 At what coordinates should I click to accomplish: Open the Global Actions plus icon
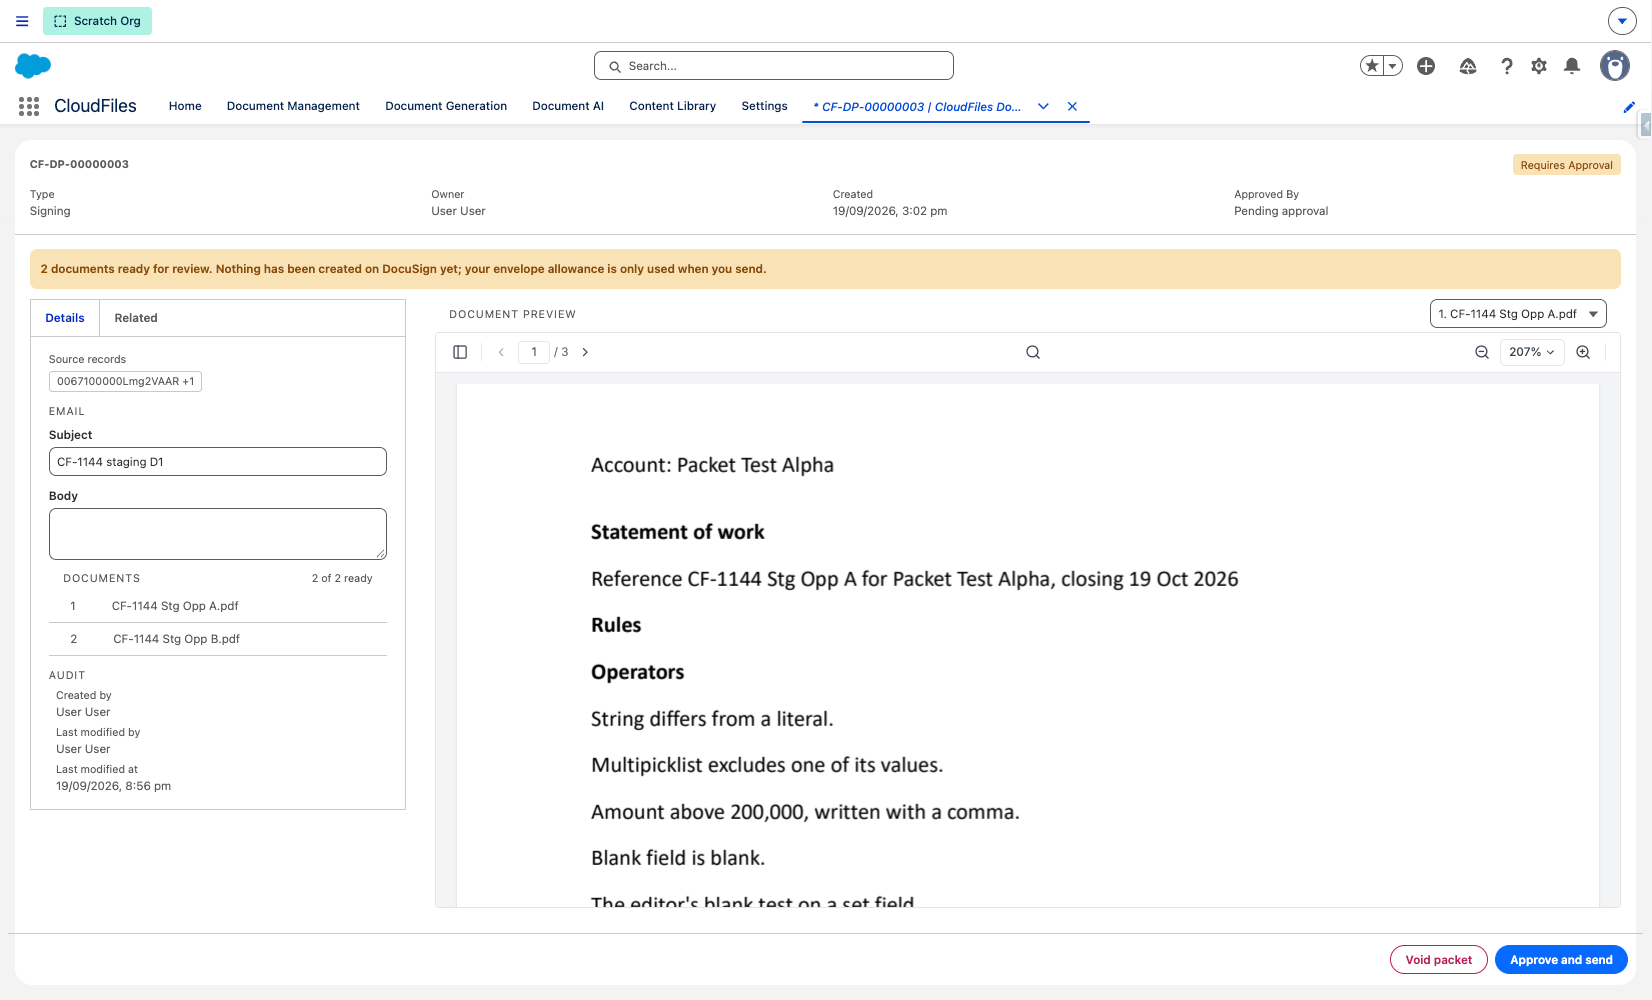[x=1426, y=66]
